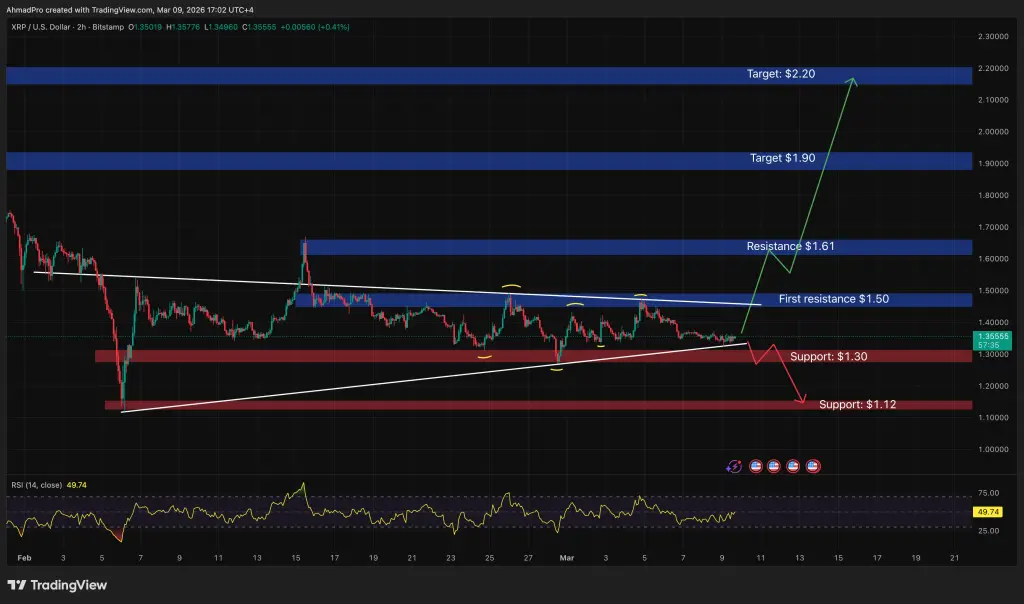Select the First resistance $1.50 label
This screenshot has height=604, width=1024.
click(833, 298)
